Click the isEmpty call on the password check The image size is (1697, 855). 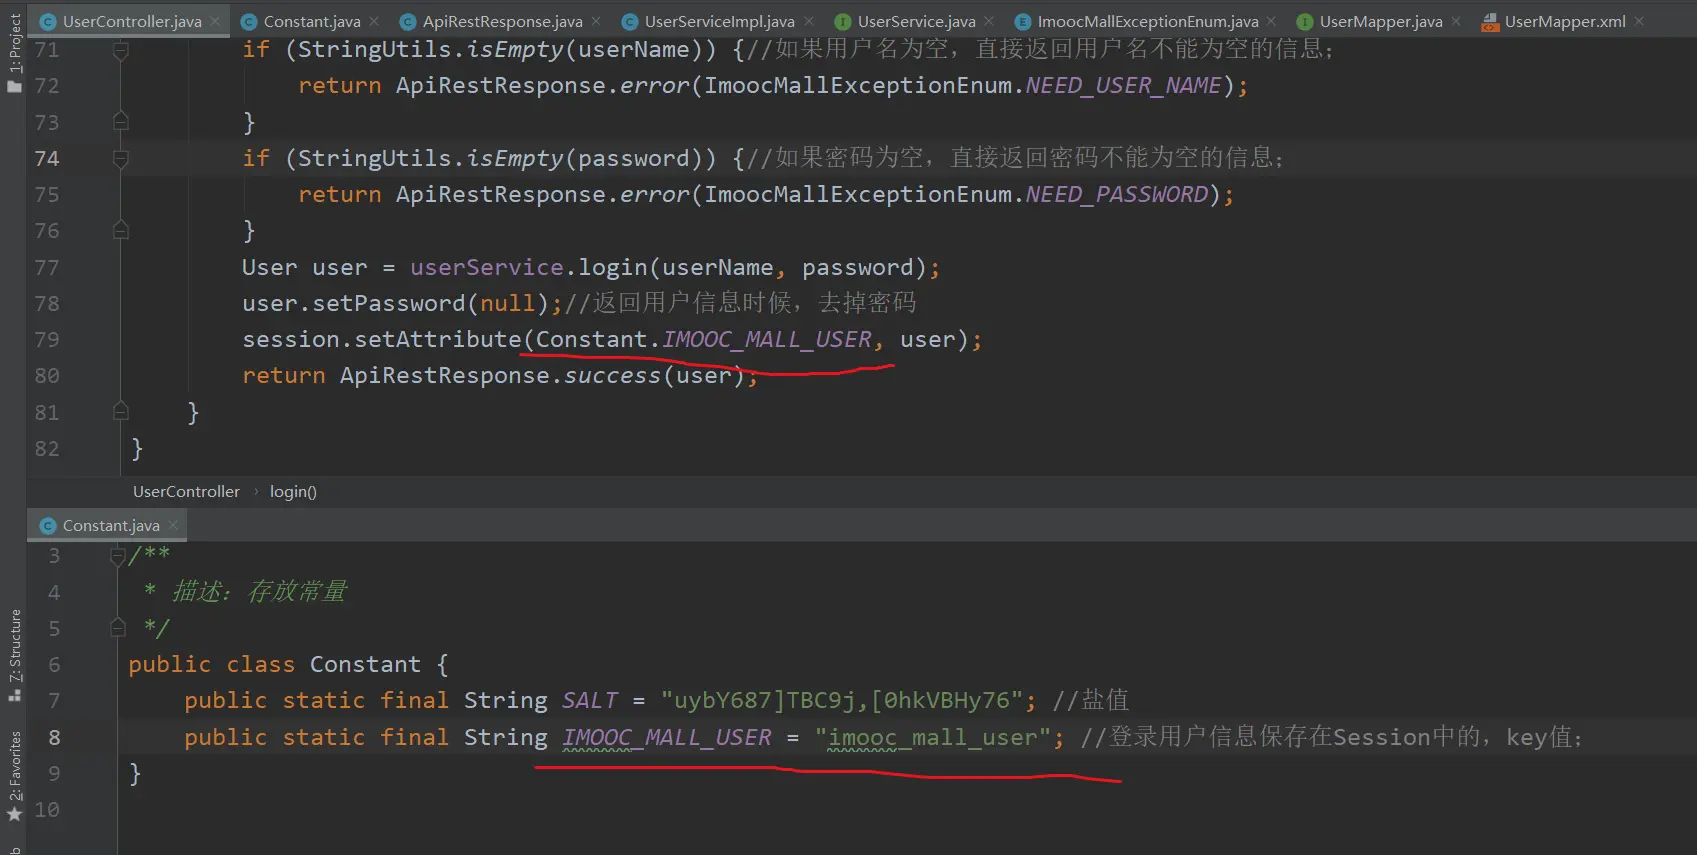[515, 158]
